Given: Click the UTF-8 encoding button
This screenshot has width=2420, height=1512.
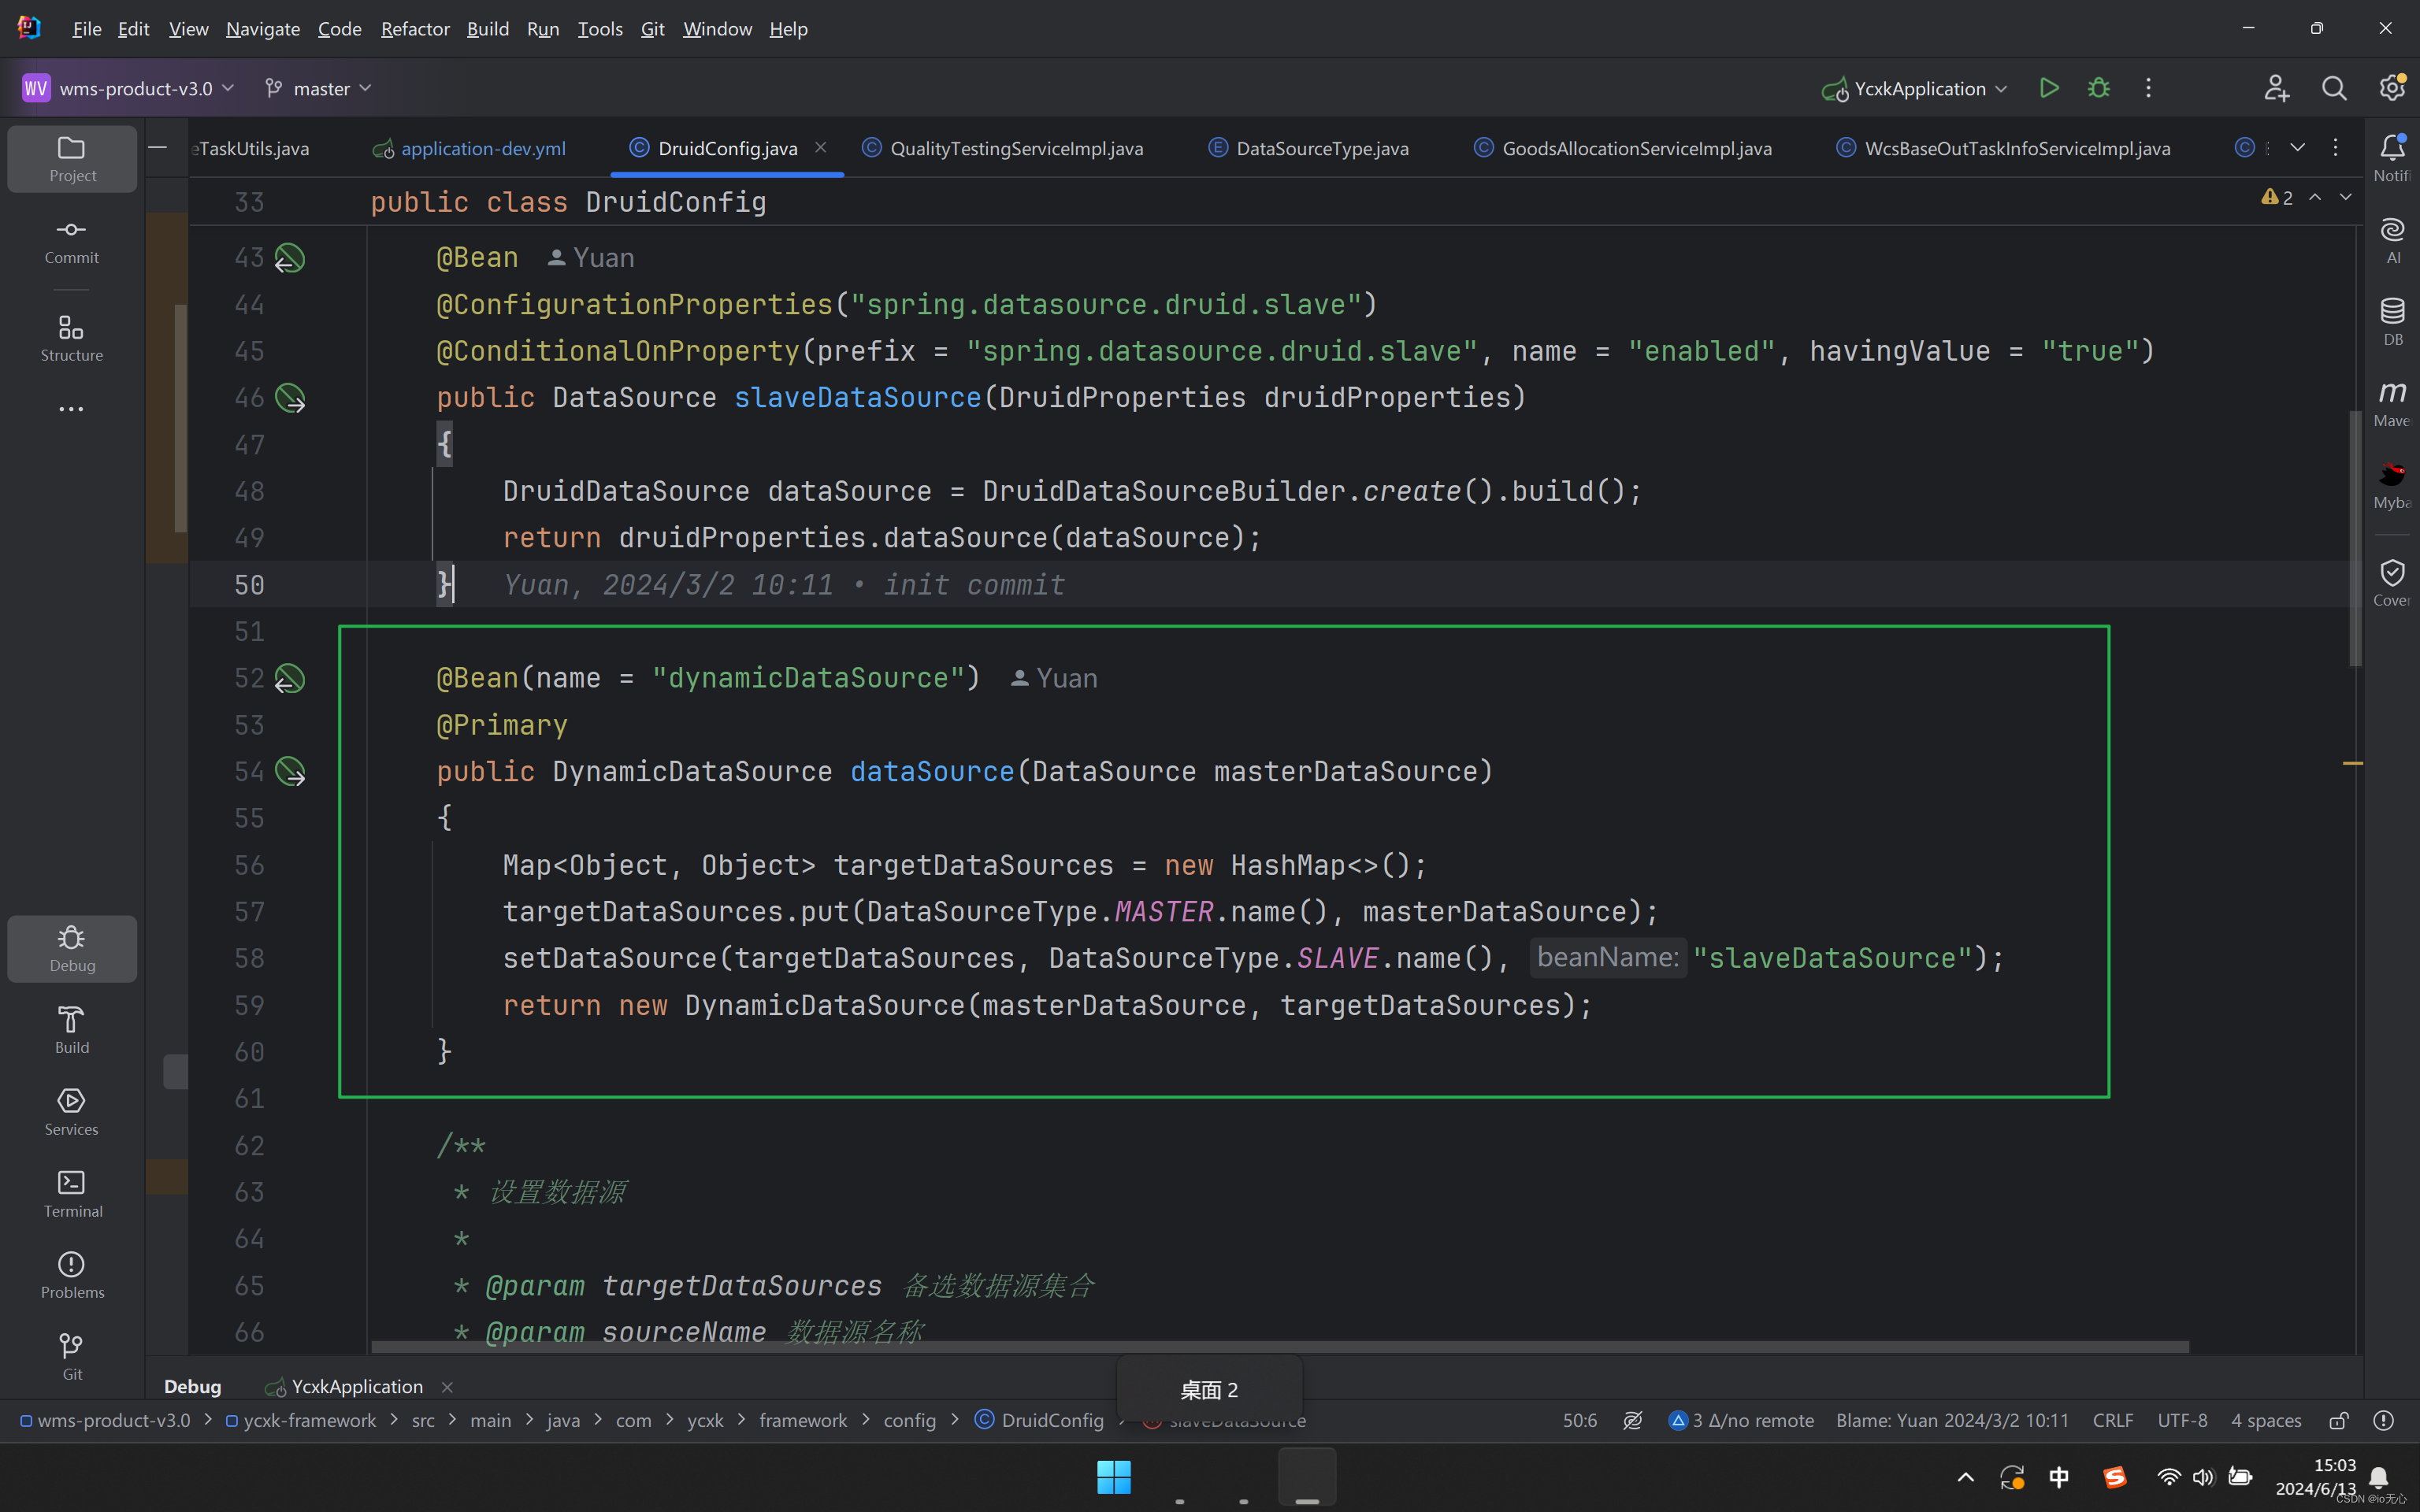Looking at the screenshot, I should pos(2182,1420).
